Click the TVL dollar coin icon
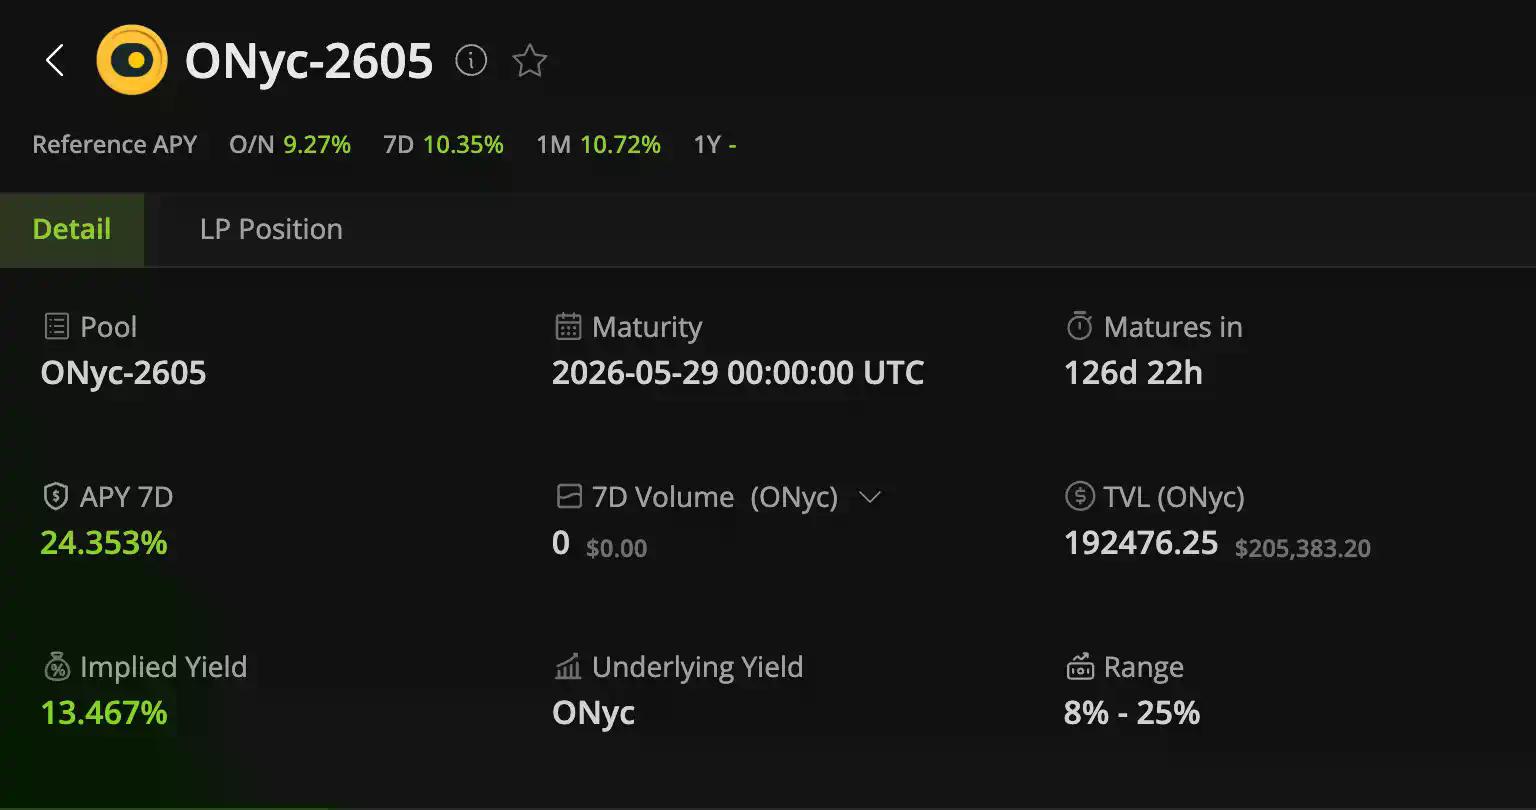The image size is (1536, 810). pyautogui.click(x=1080, y=497)
